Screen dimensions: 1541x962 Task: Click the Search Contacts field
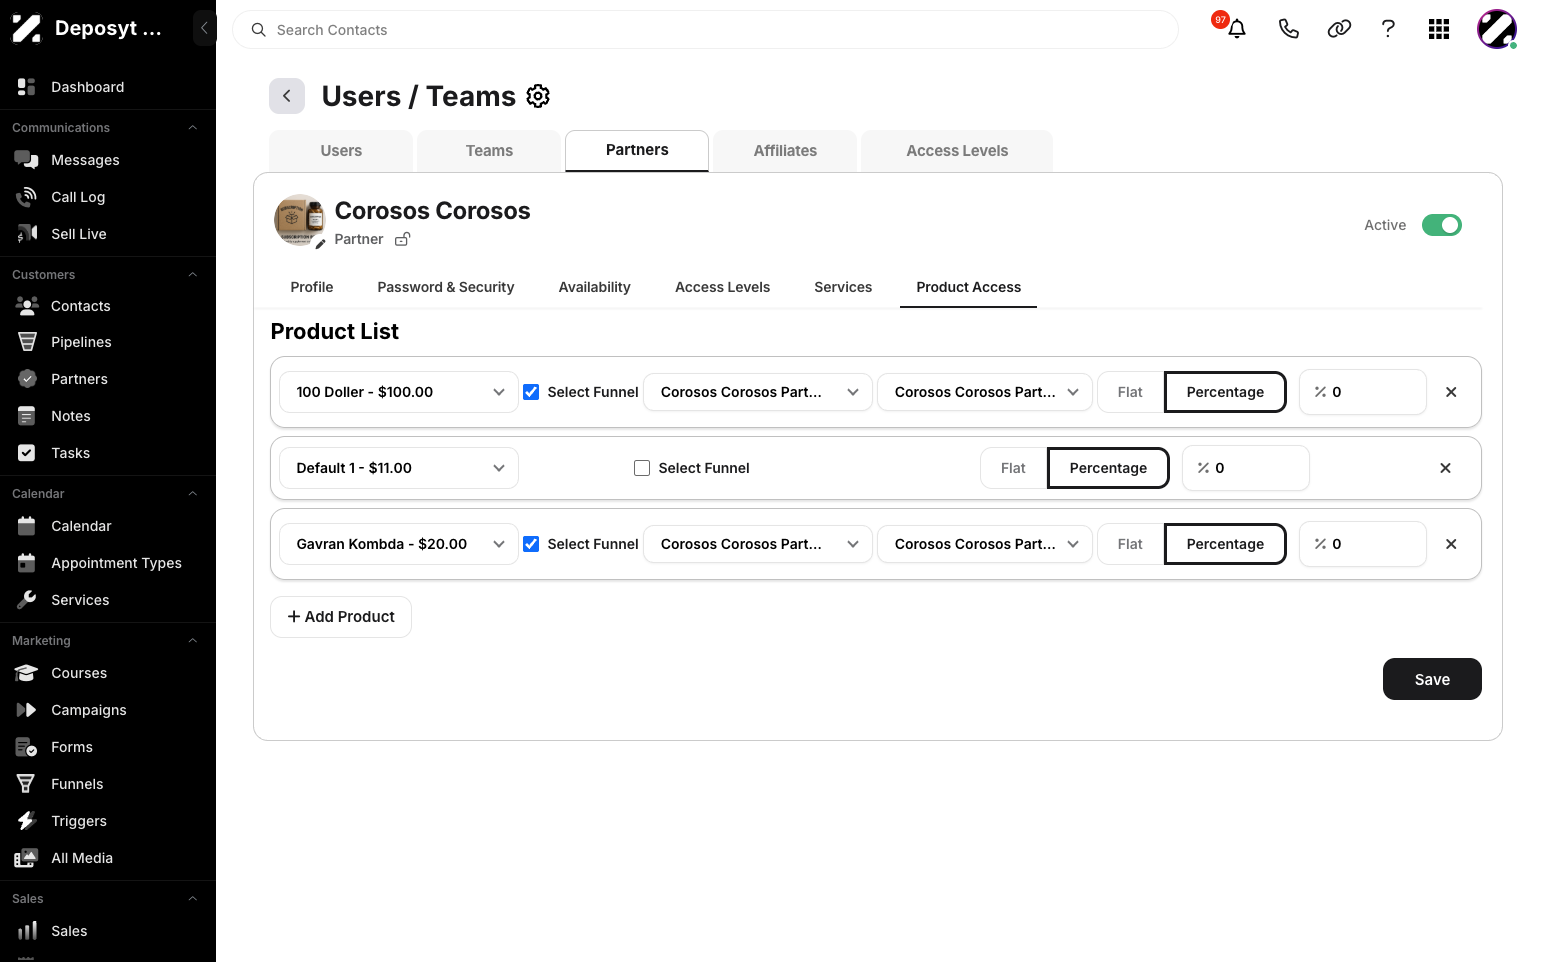[705, 30]
